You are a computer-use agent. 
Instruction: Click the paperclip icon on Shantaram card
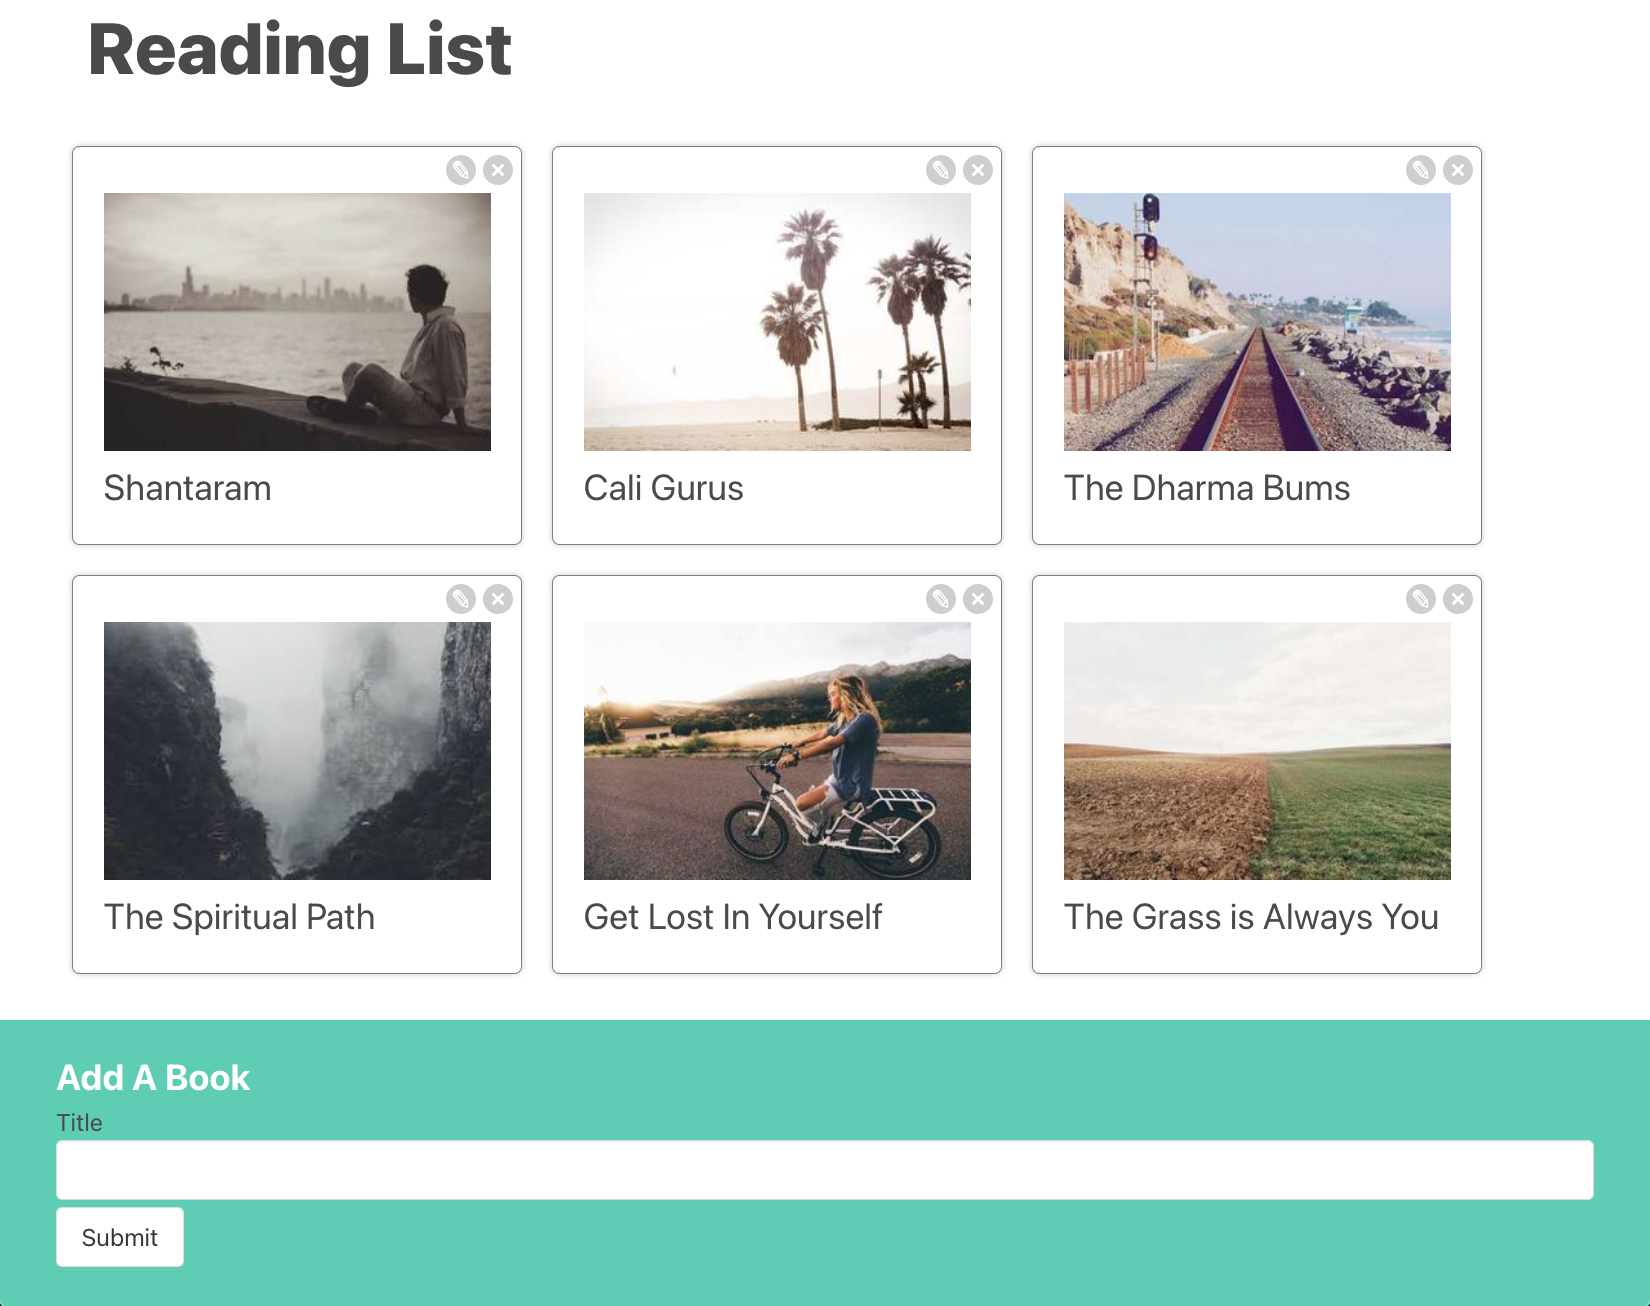tap(461, 169)
